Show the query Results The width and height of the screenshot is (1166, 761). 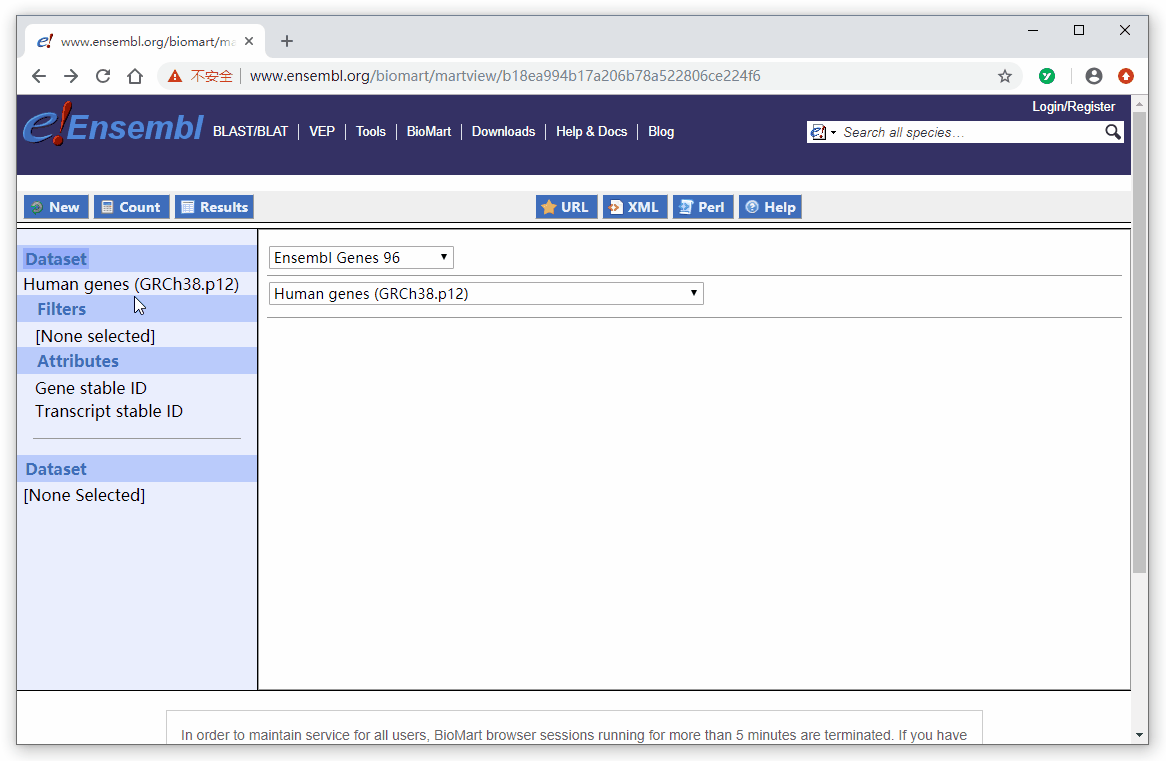pos(214,207)
